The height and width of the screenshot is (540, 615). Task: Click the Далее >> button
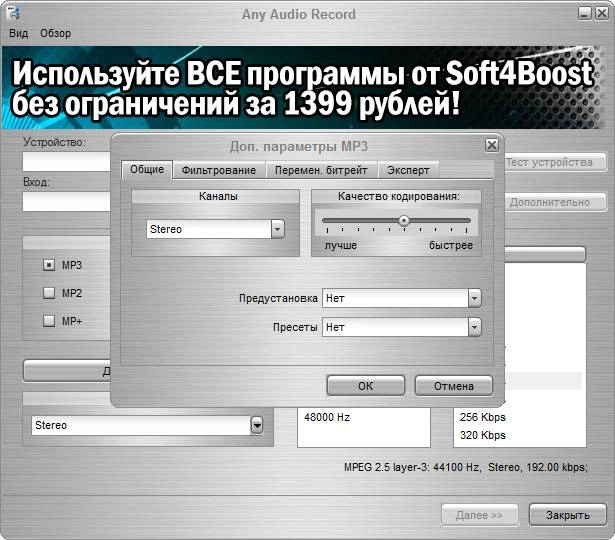pyautogui.click(x=480, y=515)
